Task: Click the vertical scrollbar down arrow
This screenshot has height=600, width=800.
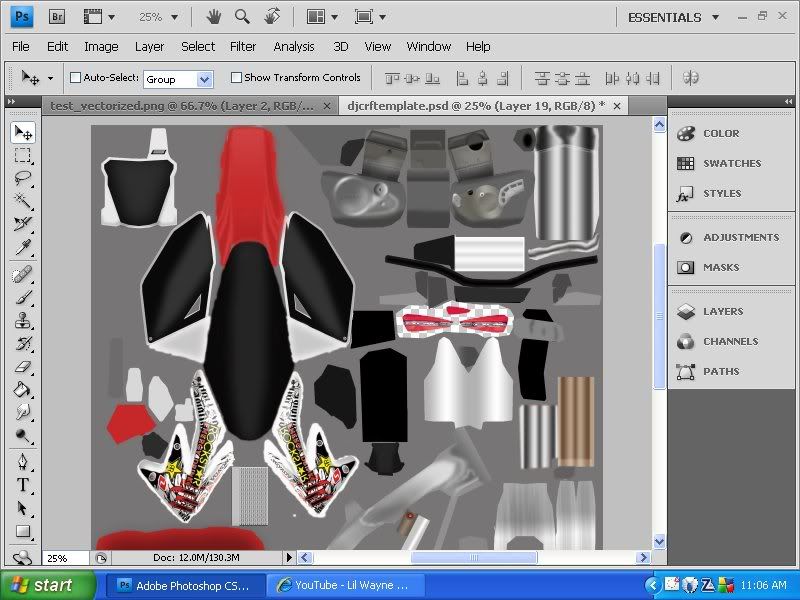Action: point(659,541)
